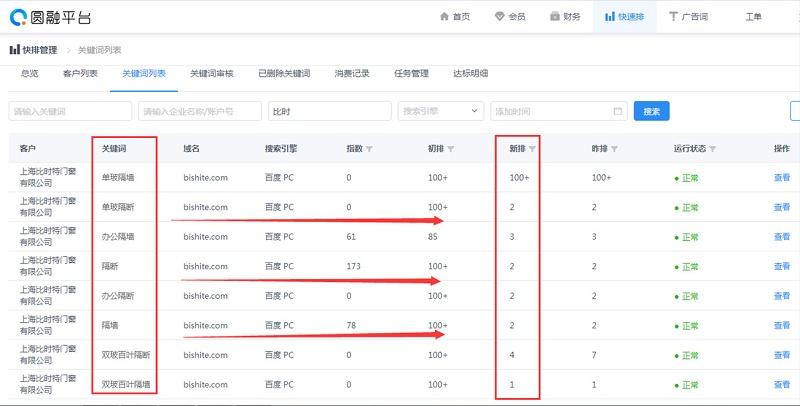Viewport: 800px width, 406px height.
Task: Click 查看 link for 单玻隔墙 row
Action: [781, 178]
